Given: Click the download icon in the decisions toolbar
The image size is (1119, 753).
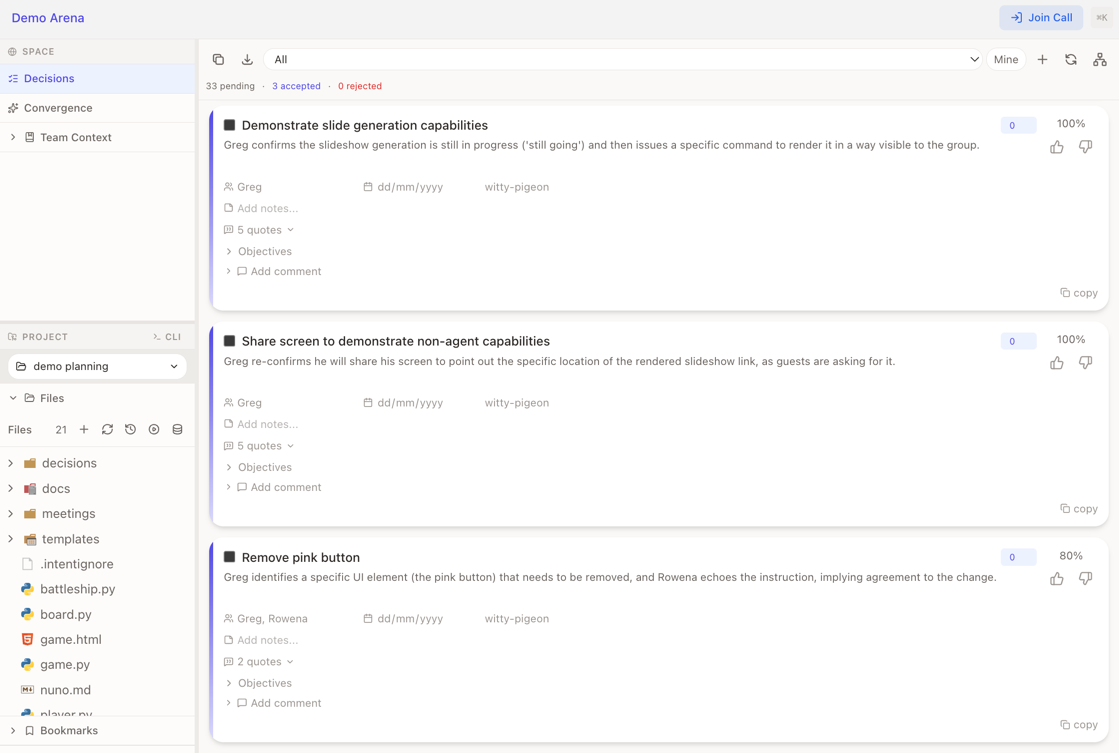Looking at the screenshot, I should pyautogui.click(x=247, y=60).
